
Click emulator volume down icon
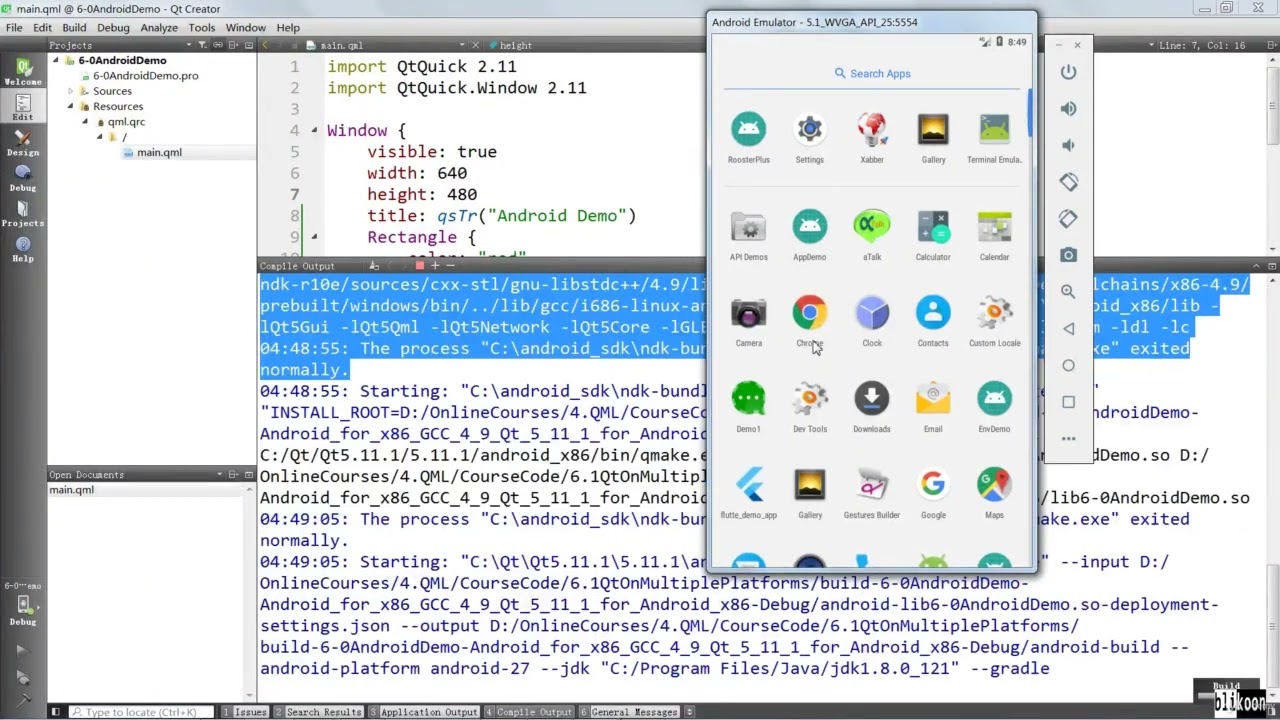(1068, 145)
